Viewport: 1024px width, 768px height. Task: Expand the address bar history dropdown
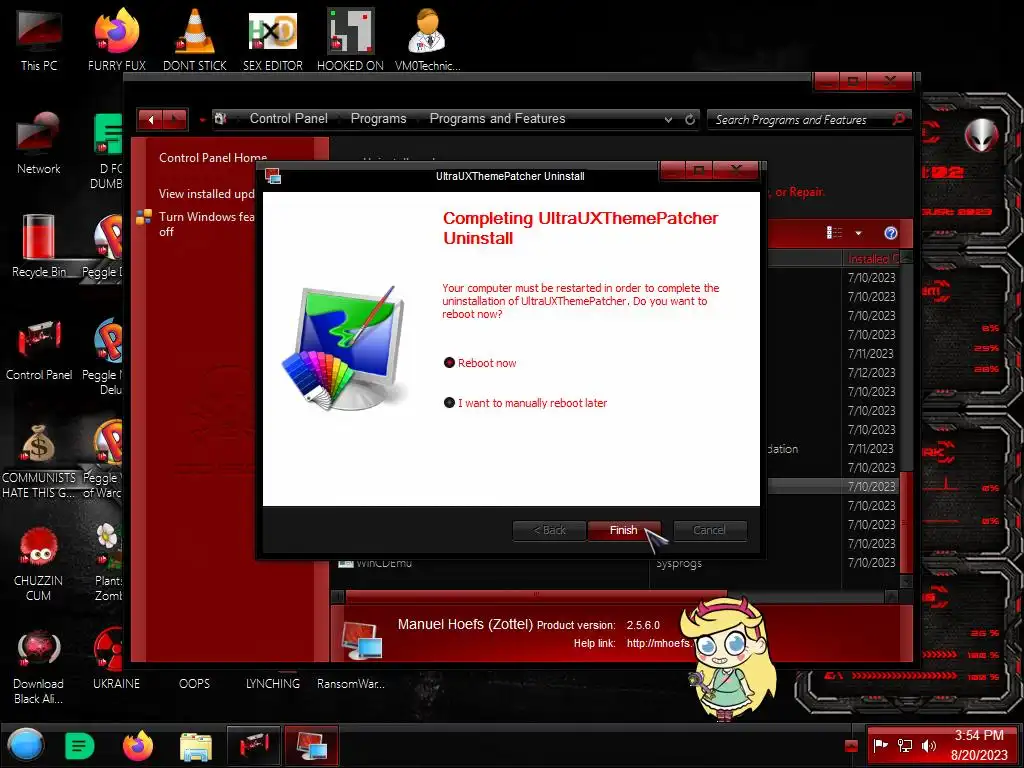click(668, 120)
